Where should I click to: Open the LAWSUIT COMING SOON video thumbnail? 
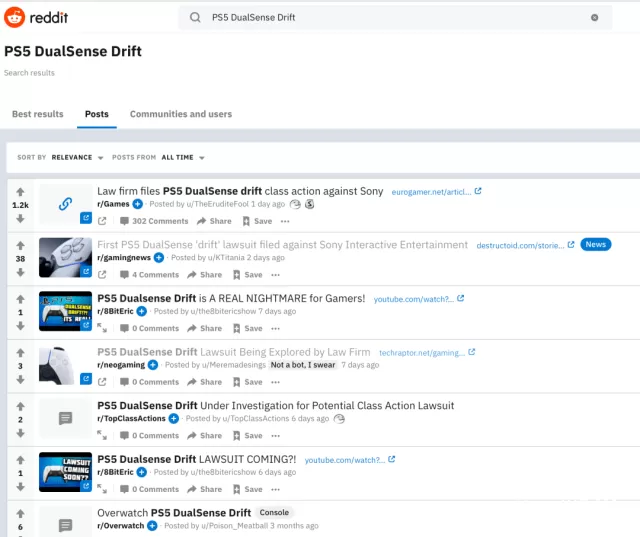[x=65, y=472]
